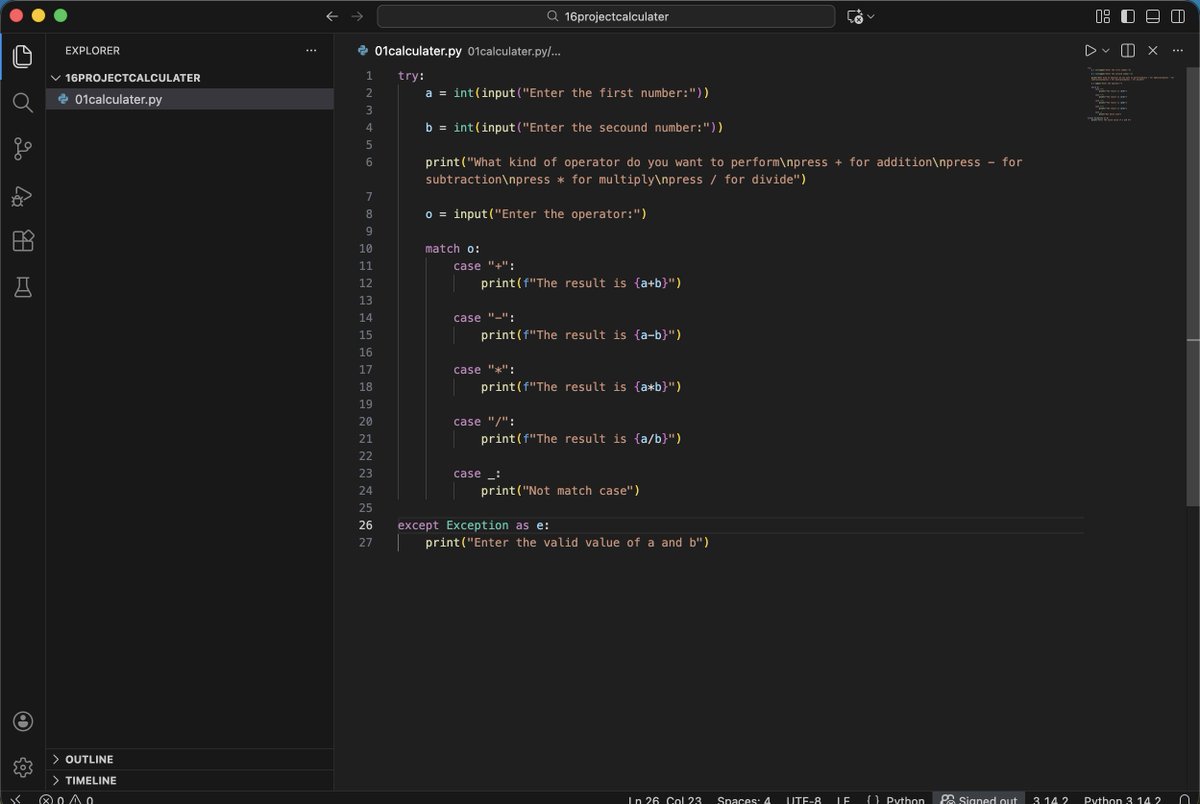Toggle the primary side bar visibility
1200x804 pixels.
click(1127, 16)
